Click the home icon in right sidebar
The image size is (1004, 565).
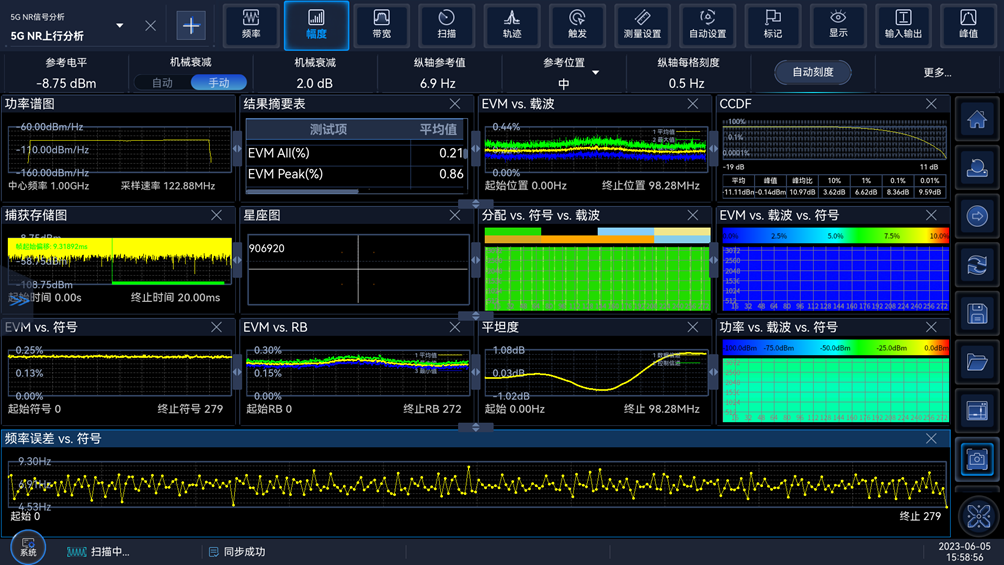click(976, 119)
